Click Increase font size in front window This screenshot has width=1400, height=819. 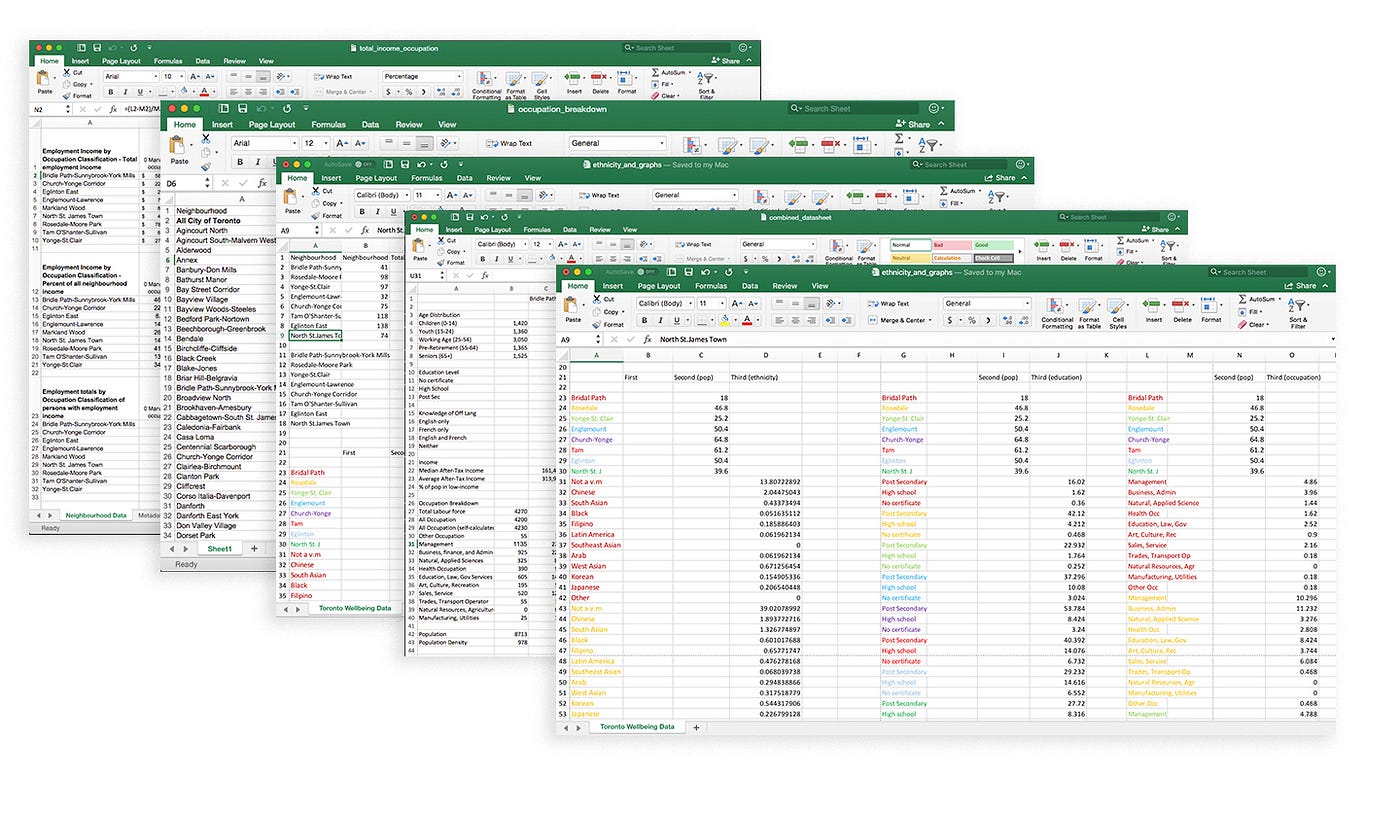(737, 303)
